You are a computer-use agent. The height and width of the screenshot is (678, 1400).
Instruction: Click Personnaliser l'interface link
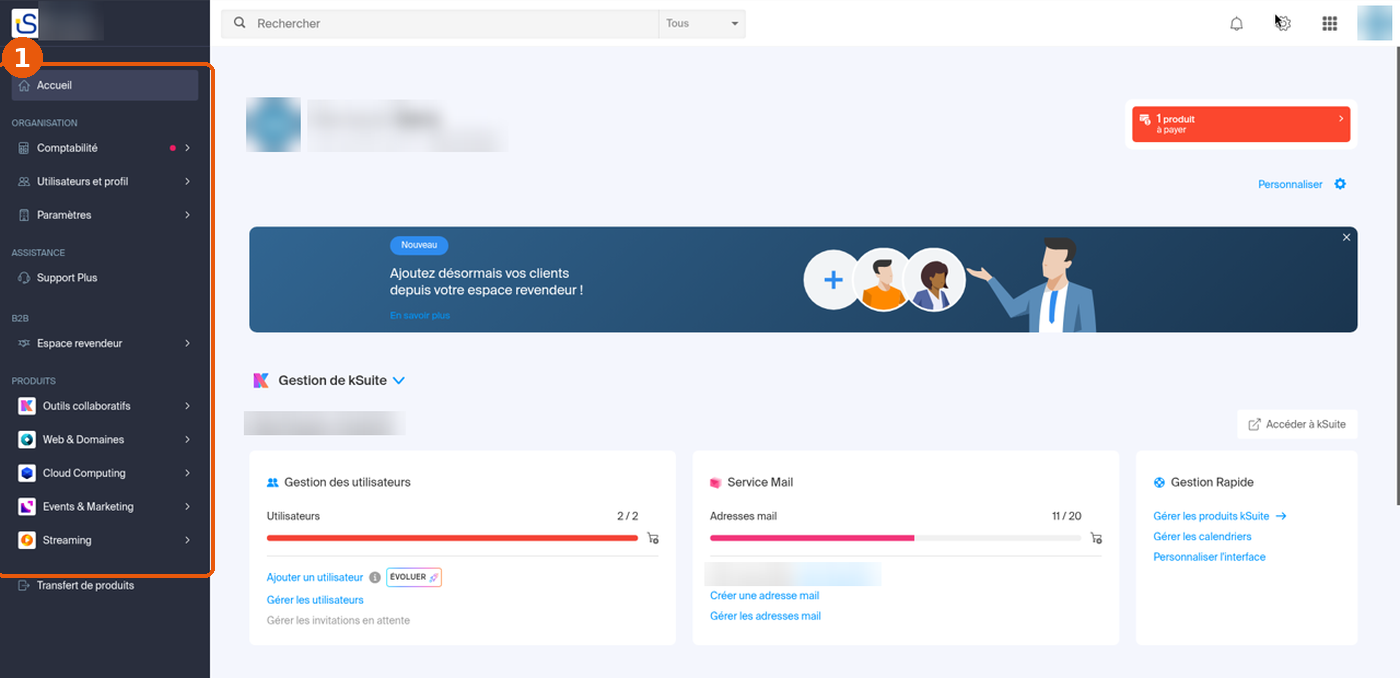[x=1209, y=557]
